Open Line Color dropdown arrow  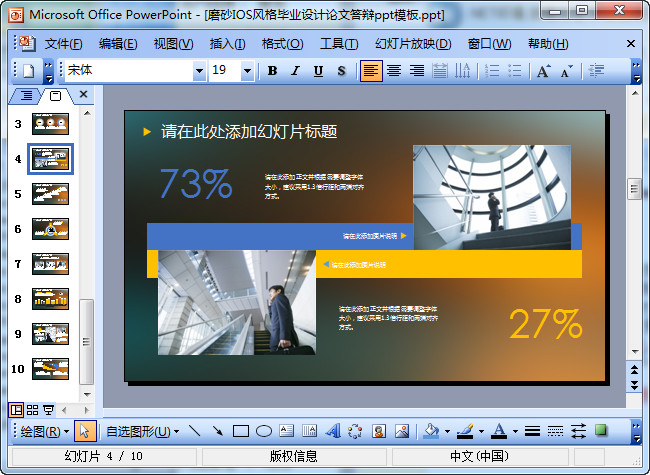pos(481,431)
